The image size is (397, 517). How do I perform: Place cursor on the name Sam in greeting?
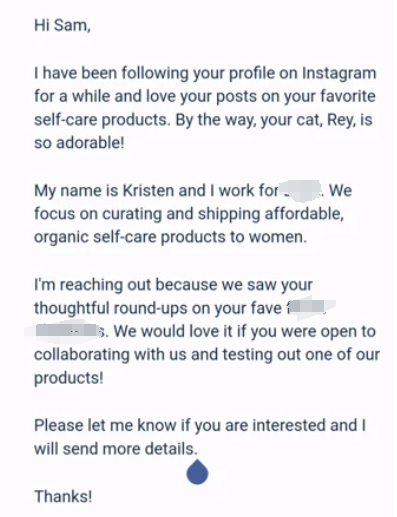72,25
